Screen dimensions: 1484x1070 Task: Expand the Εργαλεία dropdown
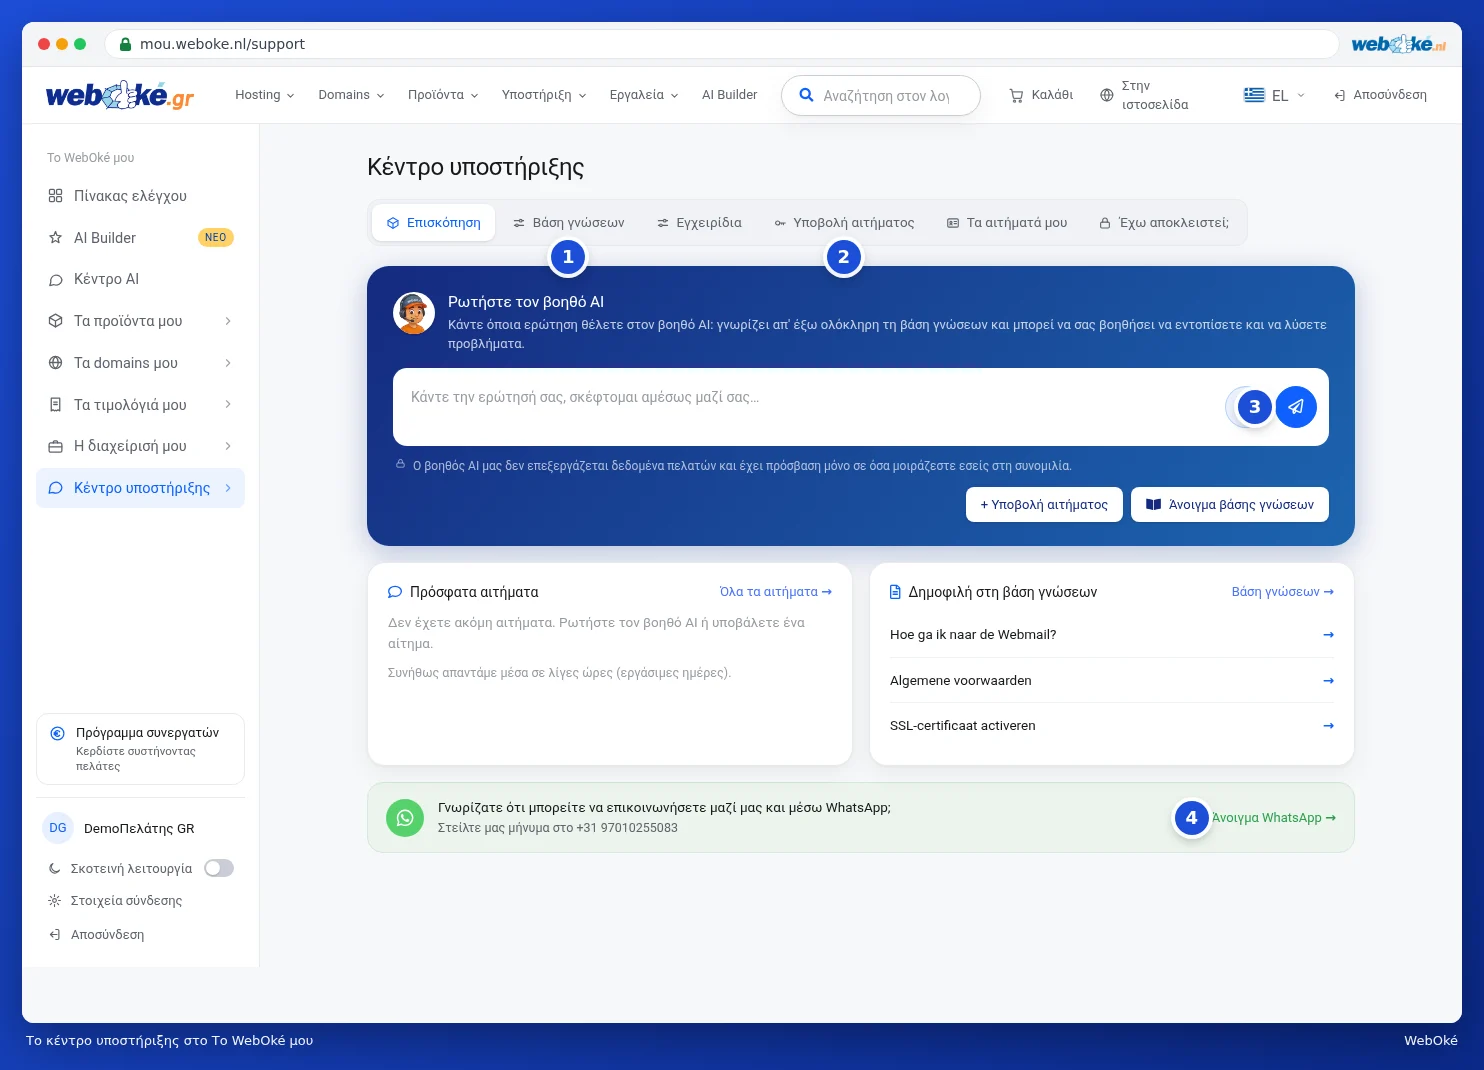point(644,95)
